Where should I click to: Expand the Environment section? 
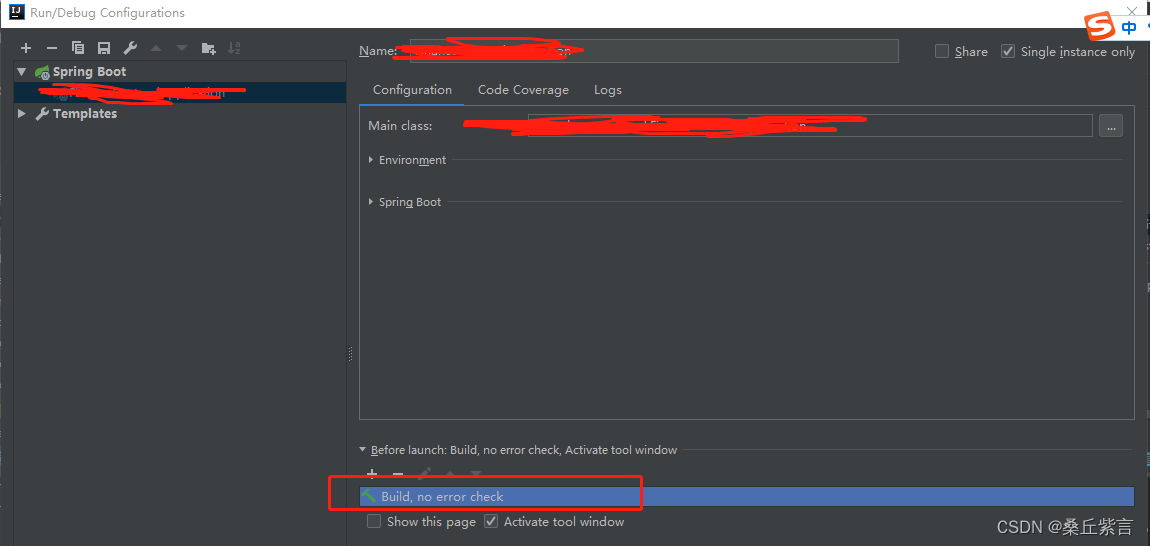click(x=372, y=160)
